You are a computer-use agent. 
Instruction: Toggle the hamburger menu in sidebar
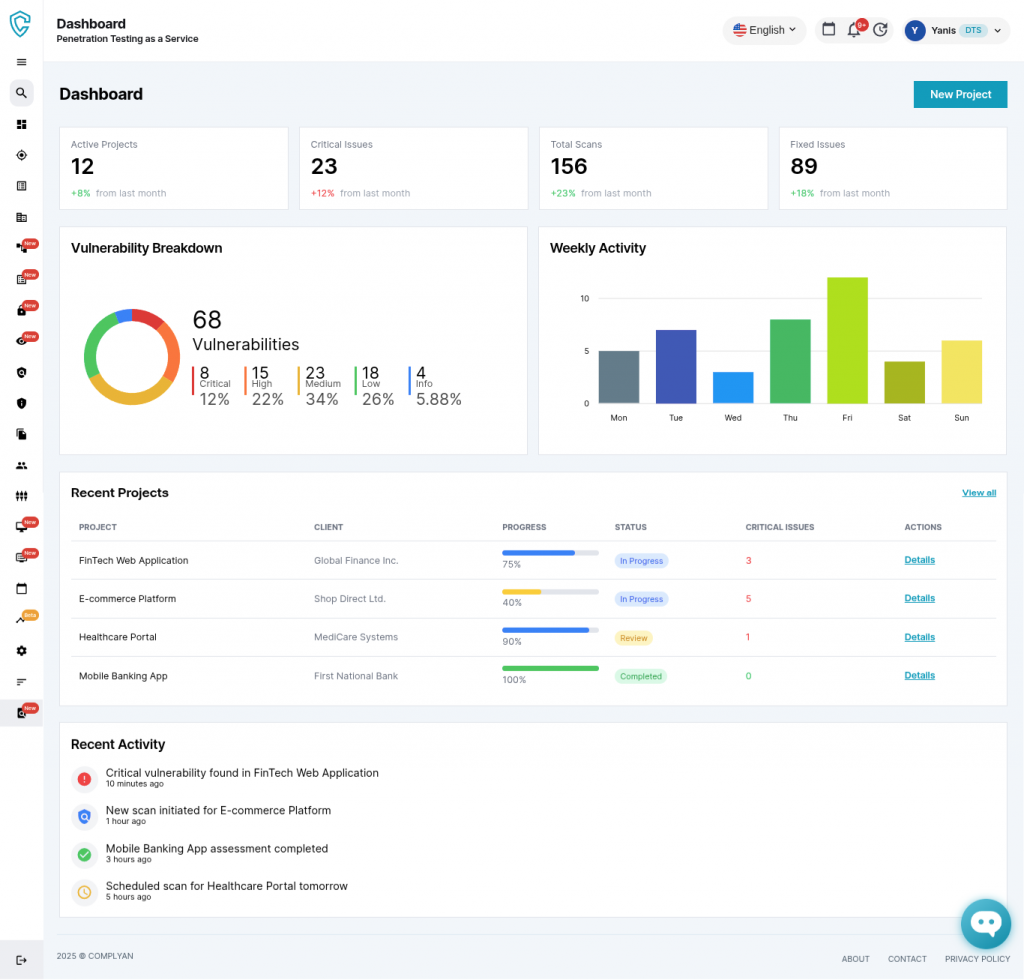coord(21,62)
